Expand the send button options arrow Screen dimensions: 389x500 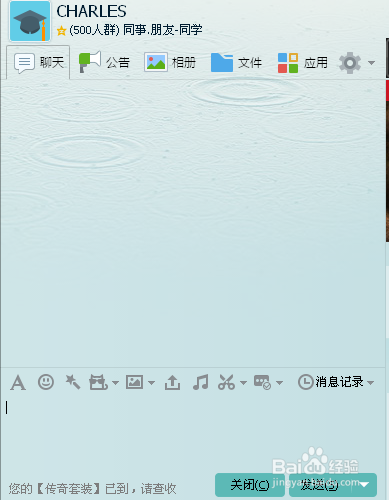click(365, 485)
